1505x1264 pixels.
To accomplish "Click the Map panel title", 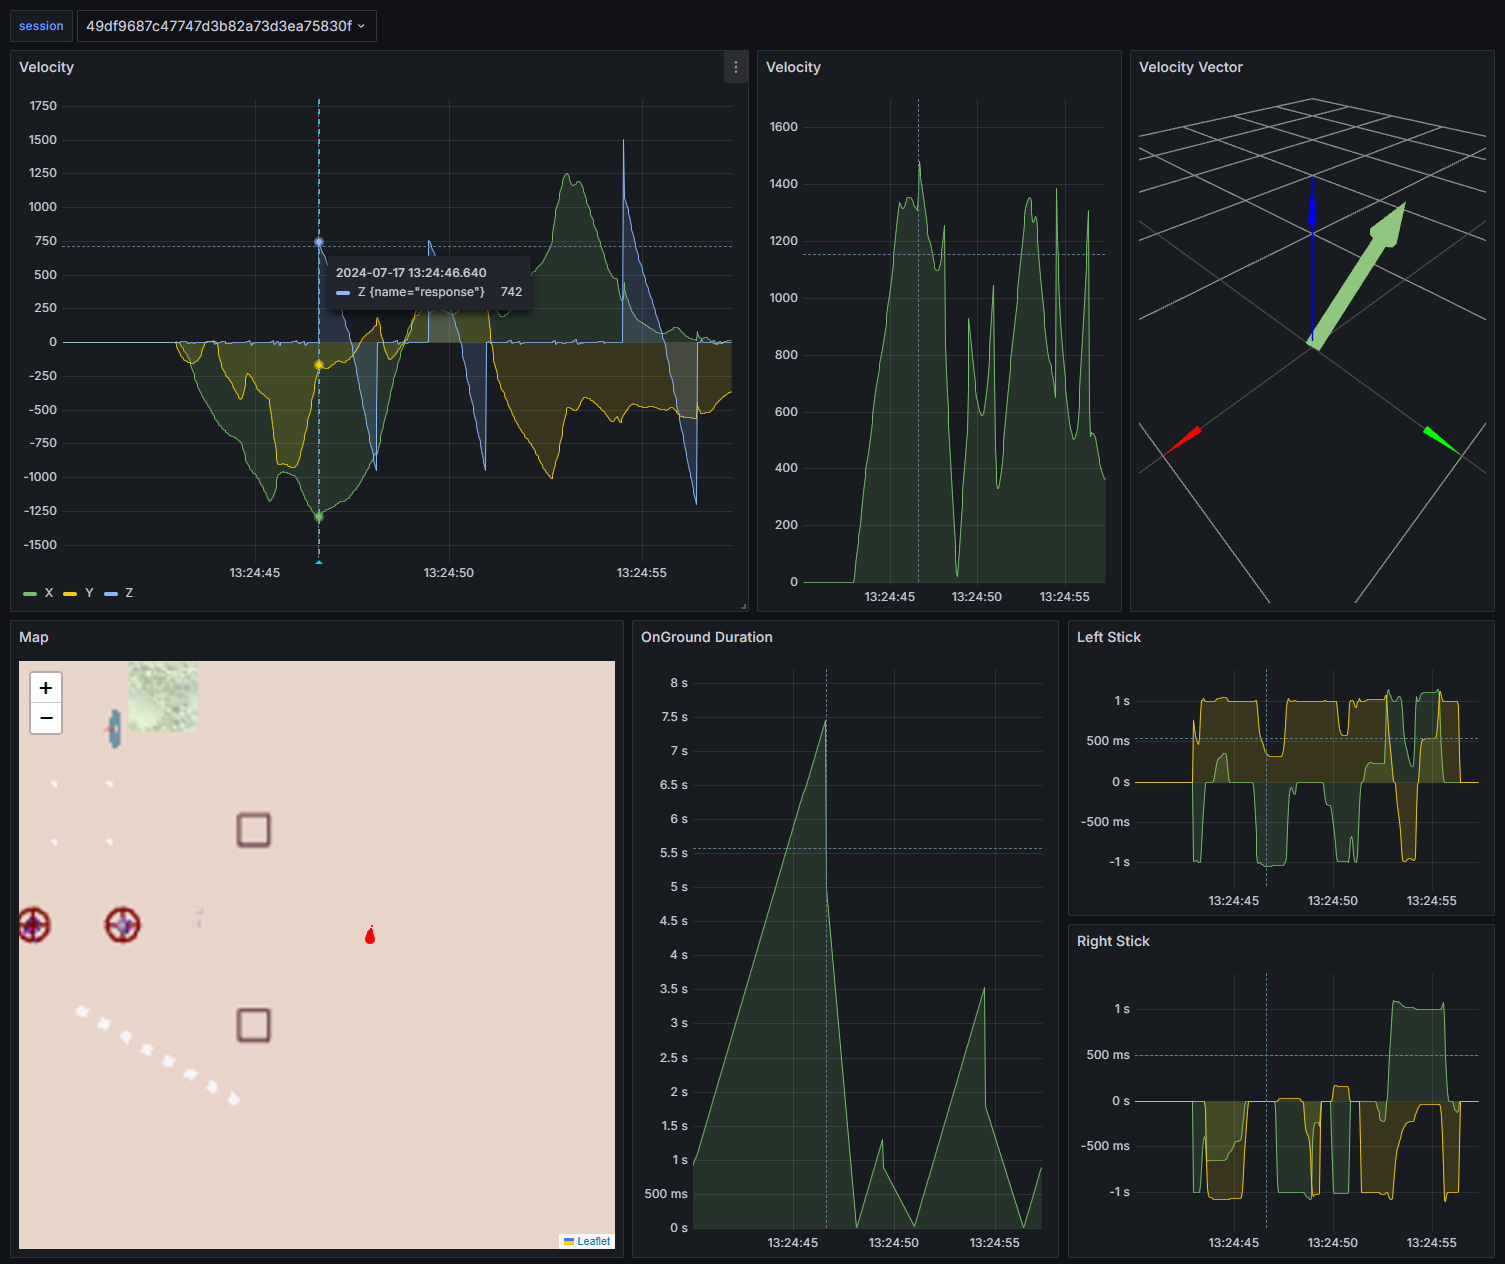I will 34,637.
